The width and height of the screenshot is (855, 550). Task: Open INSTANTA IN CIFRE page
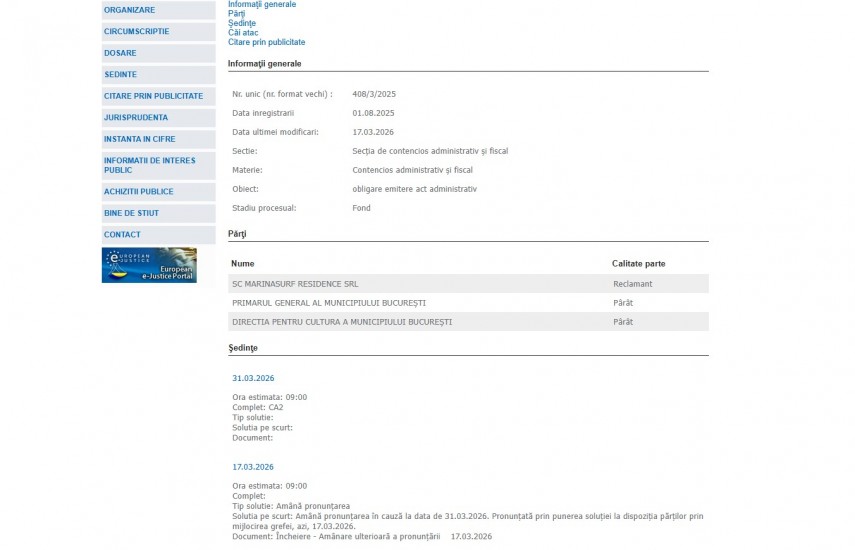[x=140, y=139]
